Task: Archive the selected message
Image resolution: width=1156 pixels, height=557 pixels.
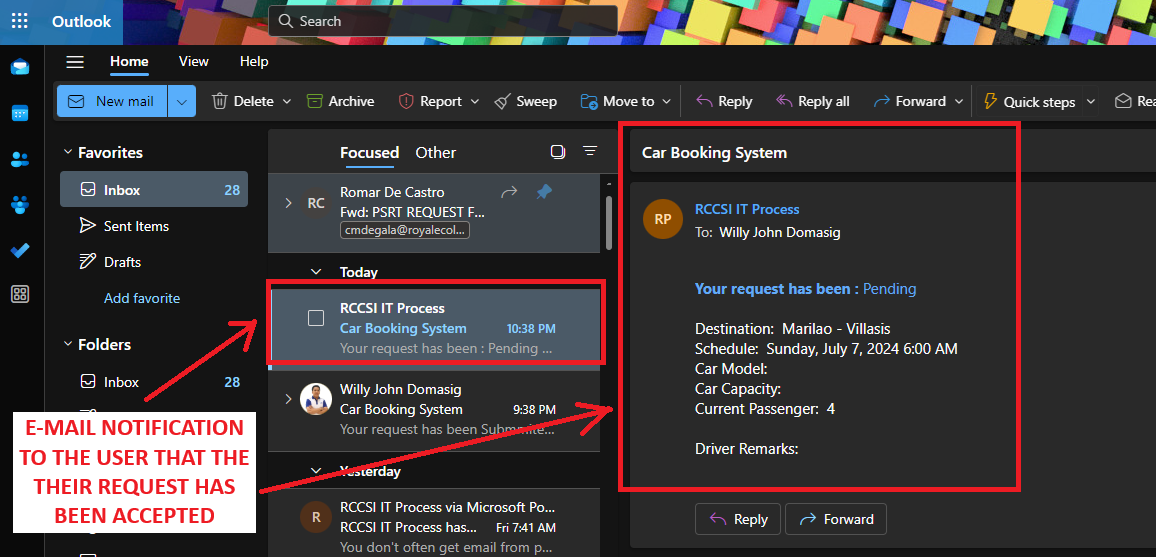Action: (341, 102)
